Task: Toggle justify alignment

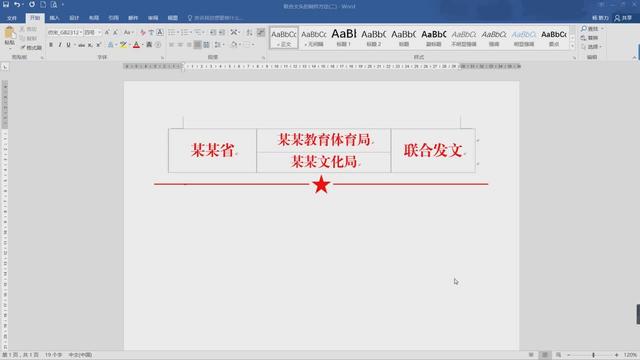Action: click(x=198, y=45)
